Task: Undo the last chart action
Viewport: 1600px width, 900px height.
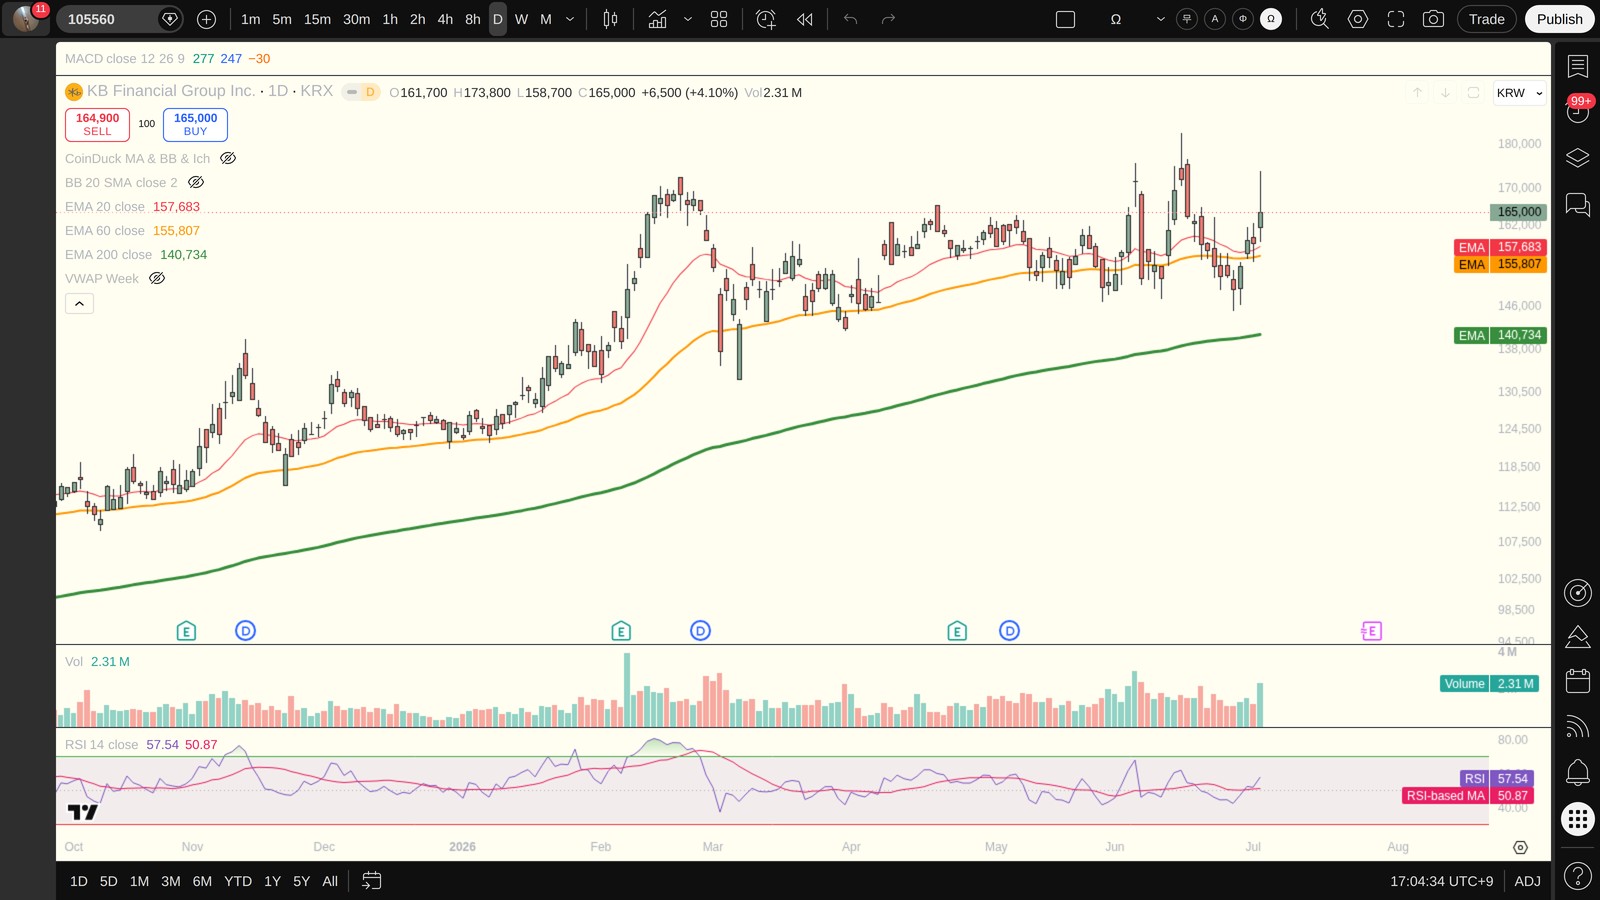Action: tap(850, 19)
